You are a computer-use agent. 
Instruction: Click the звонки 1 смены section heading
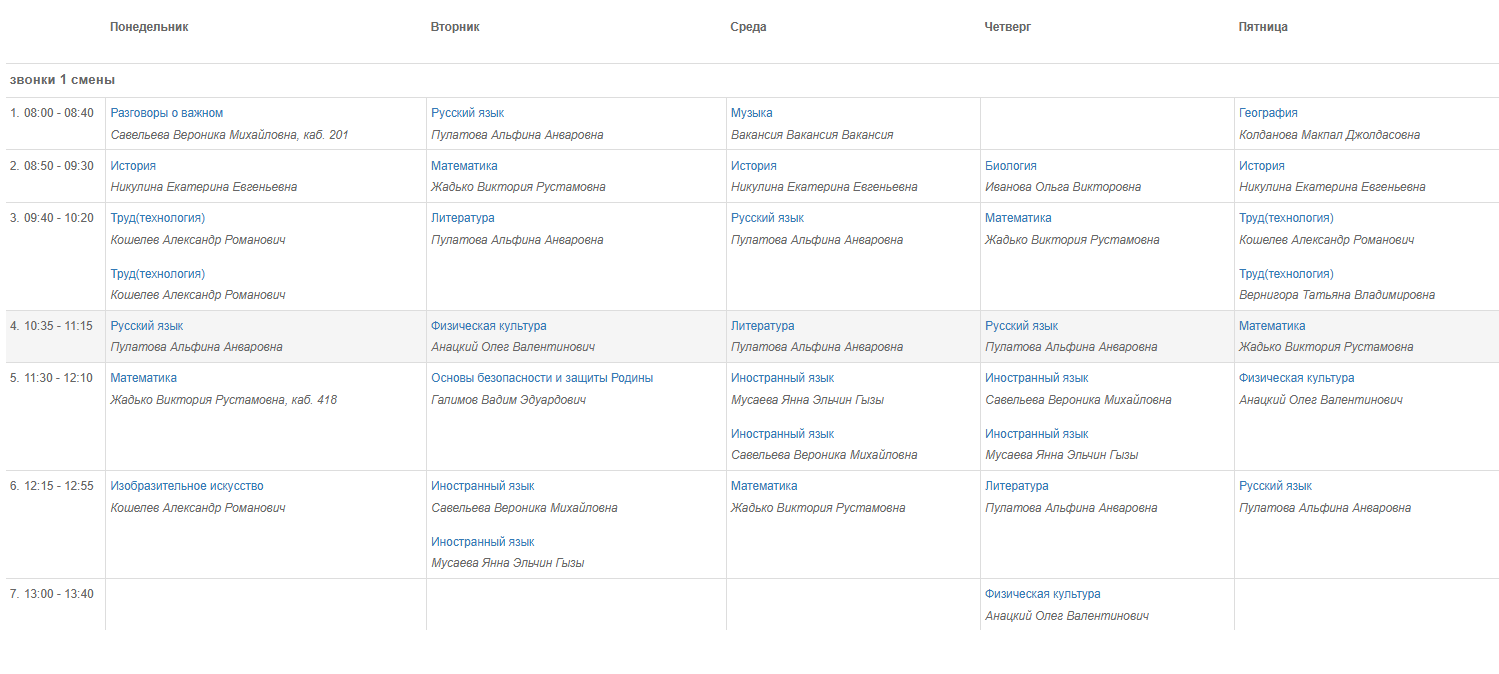coord(62,80)
